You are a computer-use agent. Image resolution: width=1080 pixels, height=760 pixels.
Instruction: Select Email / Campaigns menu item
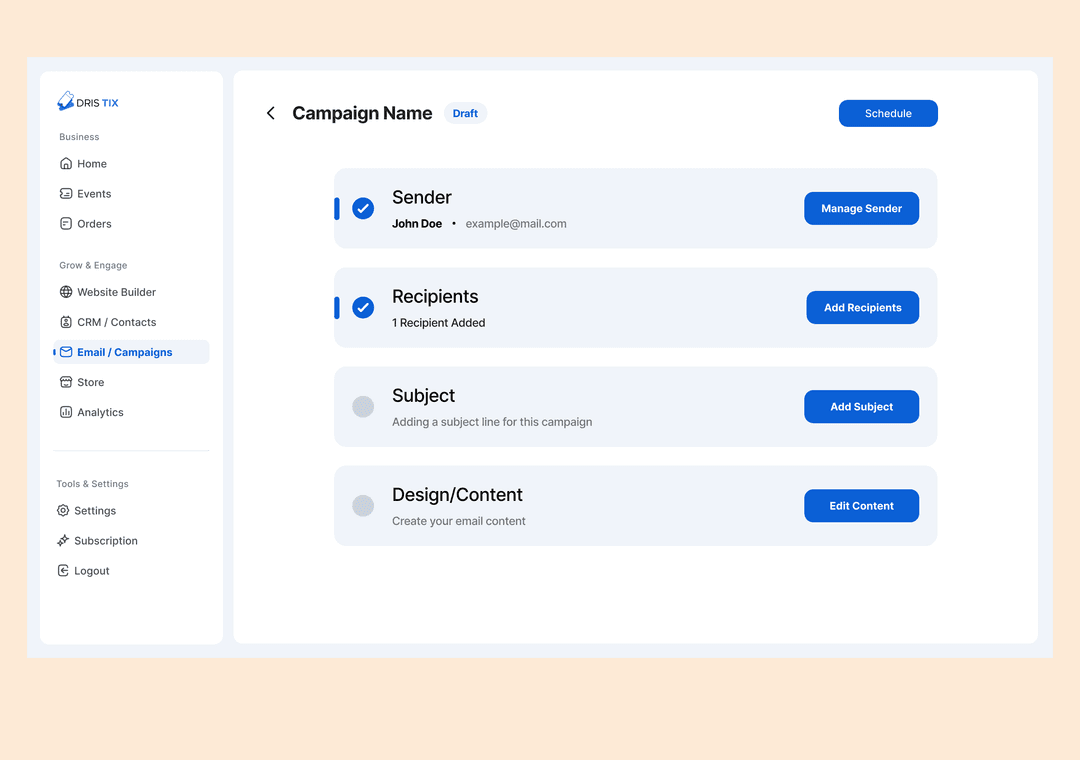point(131,352)
